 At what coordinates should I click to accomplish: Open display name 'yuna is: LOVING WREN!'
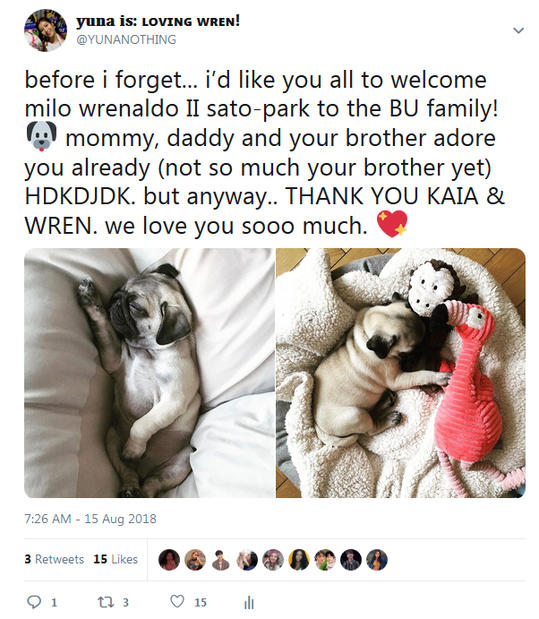(158, 21)
